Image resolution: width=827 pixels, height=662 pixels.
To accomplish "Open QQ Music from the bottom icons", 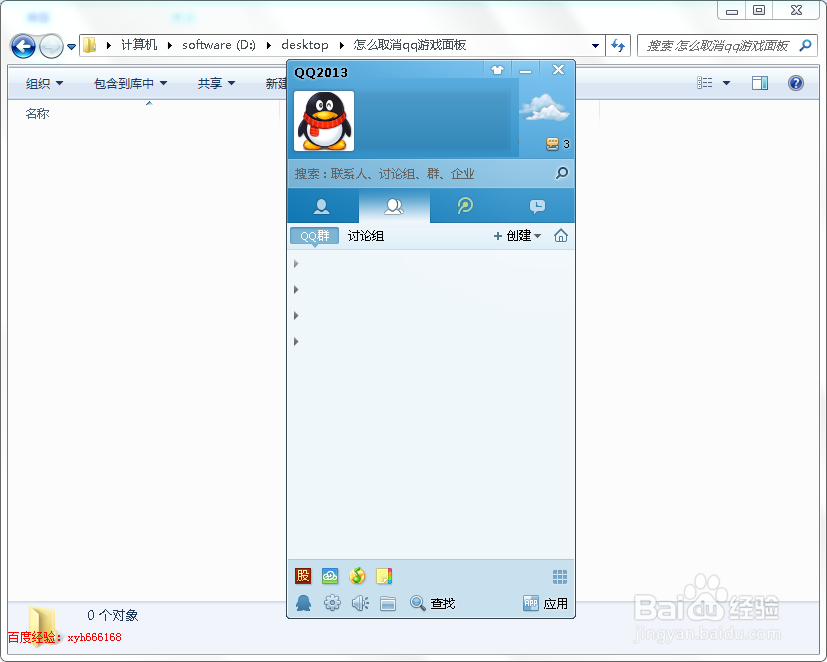I will click(x=358, y=575).
